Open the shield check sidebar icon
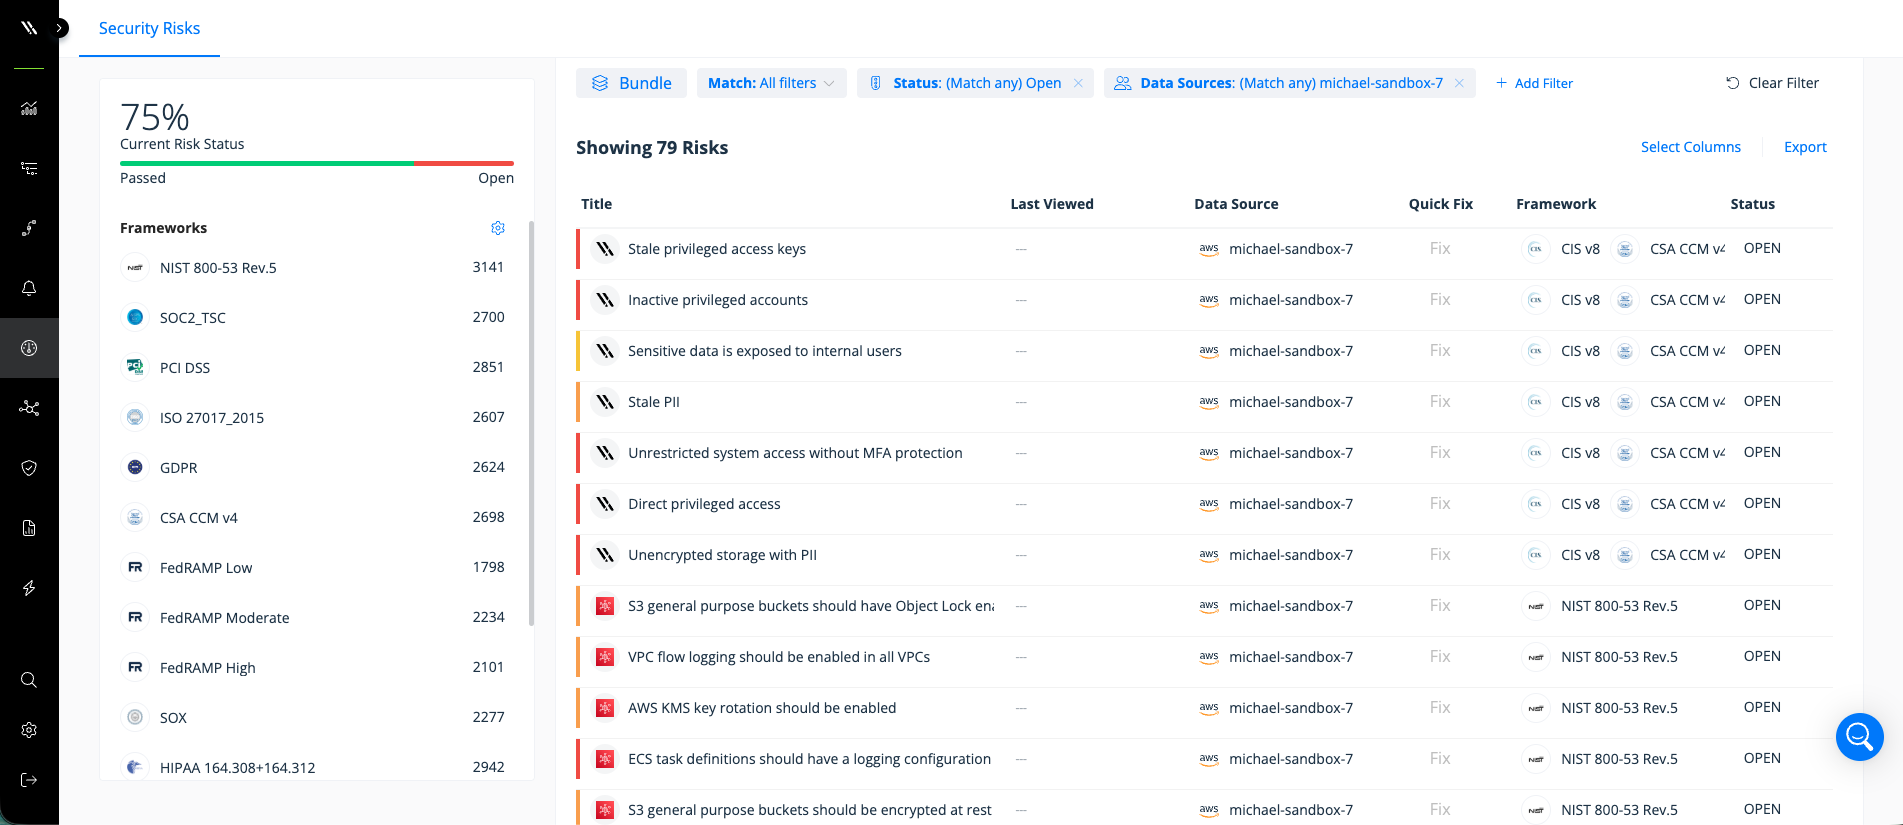 click(x=29, y=468)
